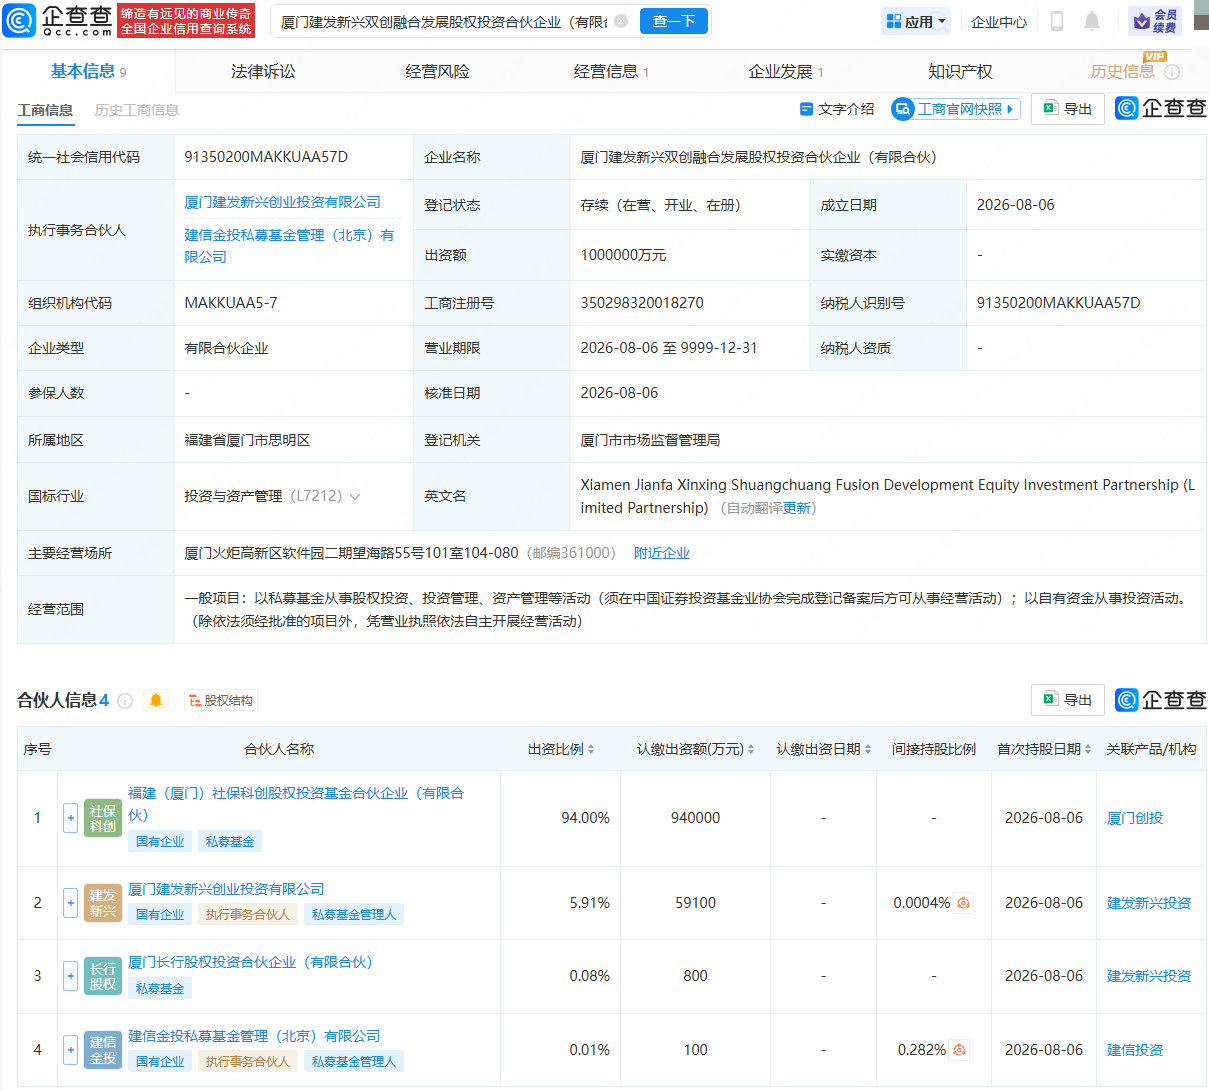The image size is (1209, 1090).
Task: Click credit code 91350200MAKKUAA57D value
Action: tap(266, 157)
